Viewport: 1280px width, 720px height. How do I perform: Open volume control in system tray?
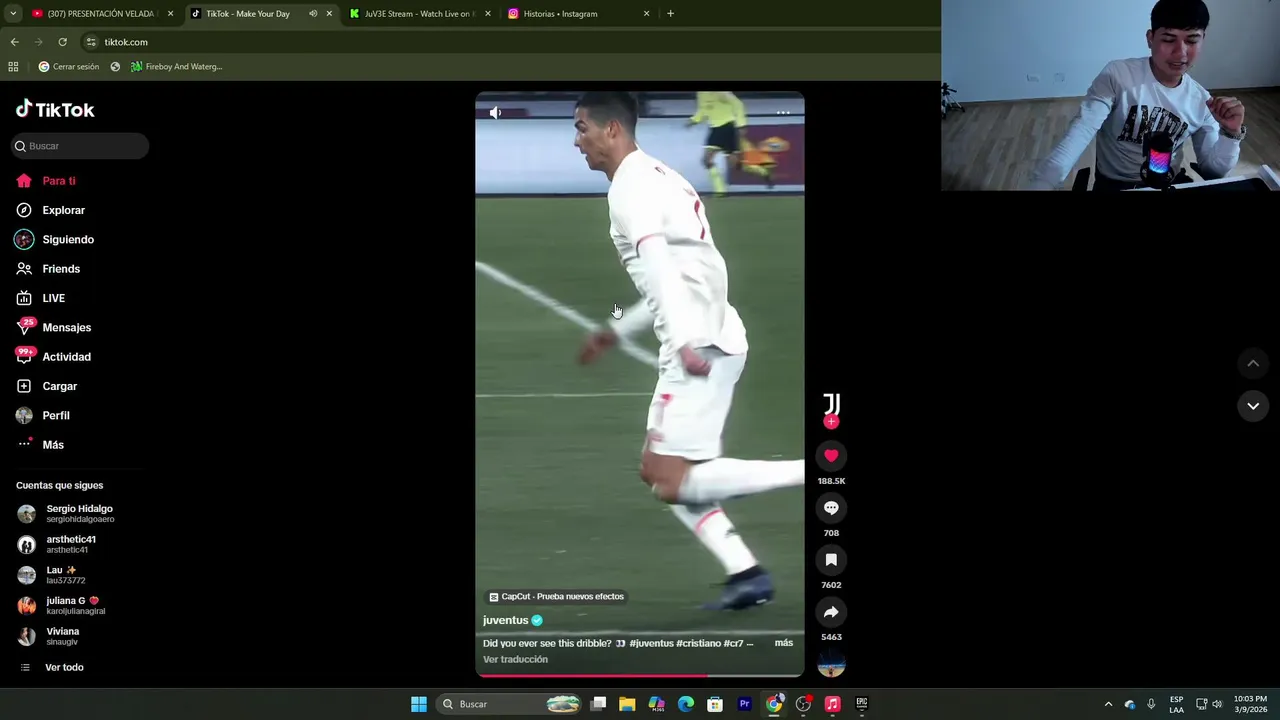(1217, 704)
